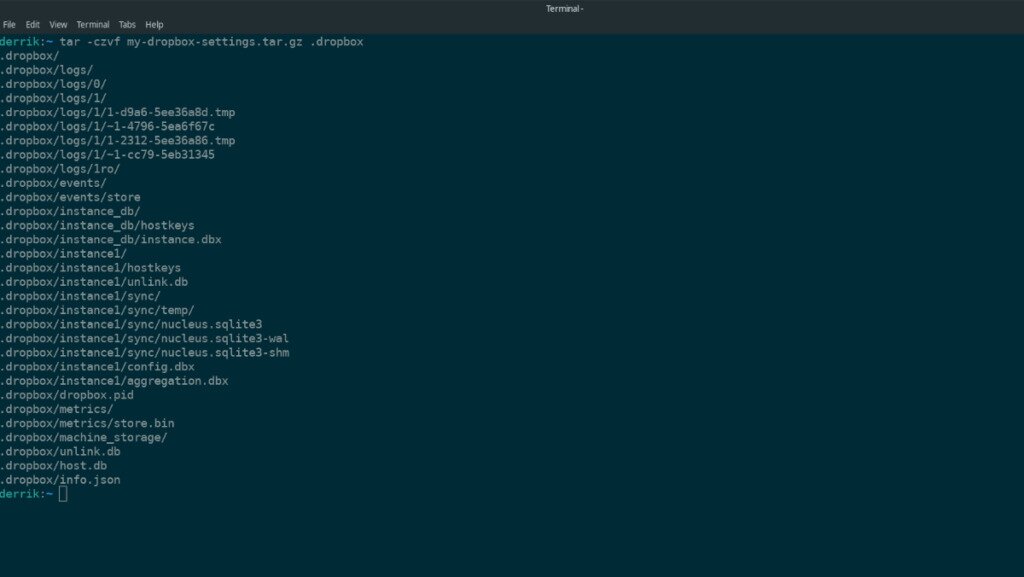
Task: Open the View menu
Action: tap(57, 24)
